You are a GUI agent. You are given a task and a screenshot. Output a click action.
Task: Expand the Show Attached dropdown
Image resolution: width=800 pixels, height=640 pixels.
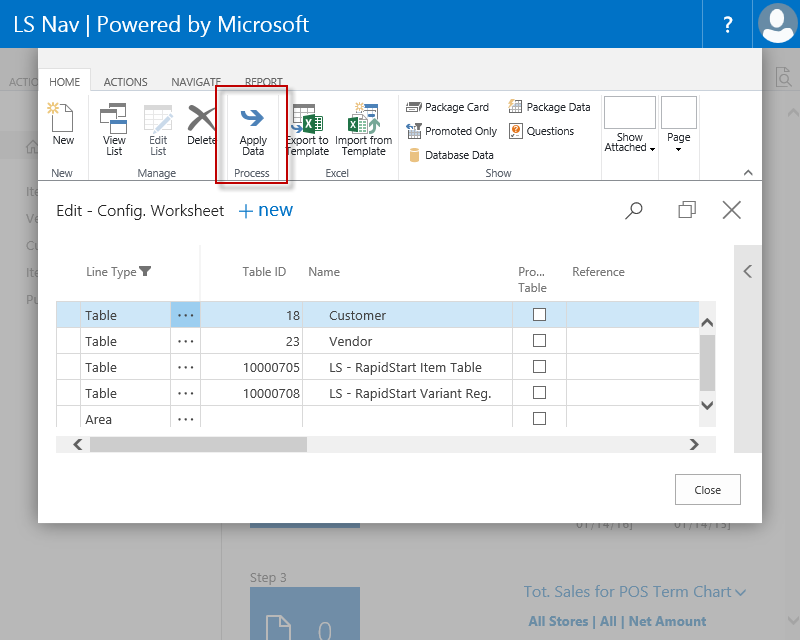tap(630, 148)
